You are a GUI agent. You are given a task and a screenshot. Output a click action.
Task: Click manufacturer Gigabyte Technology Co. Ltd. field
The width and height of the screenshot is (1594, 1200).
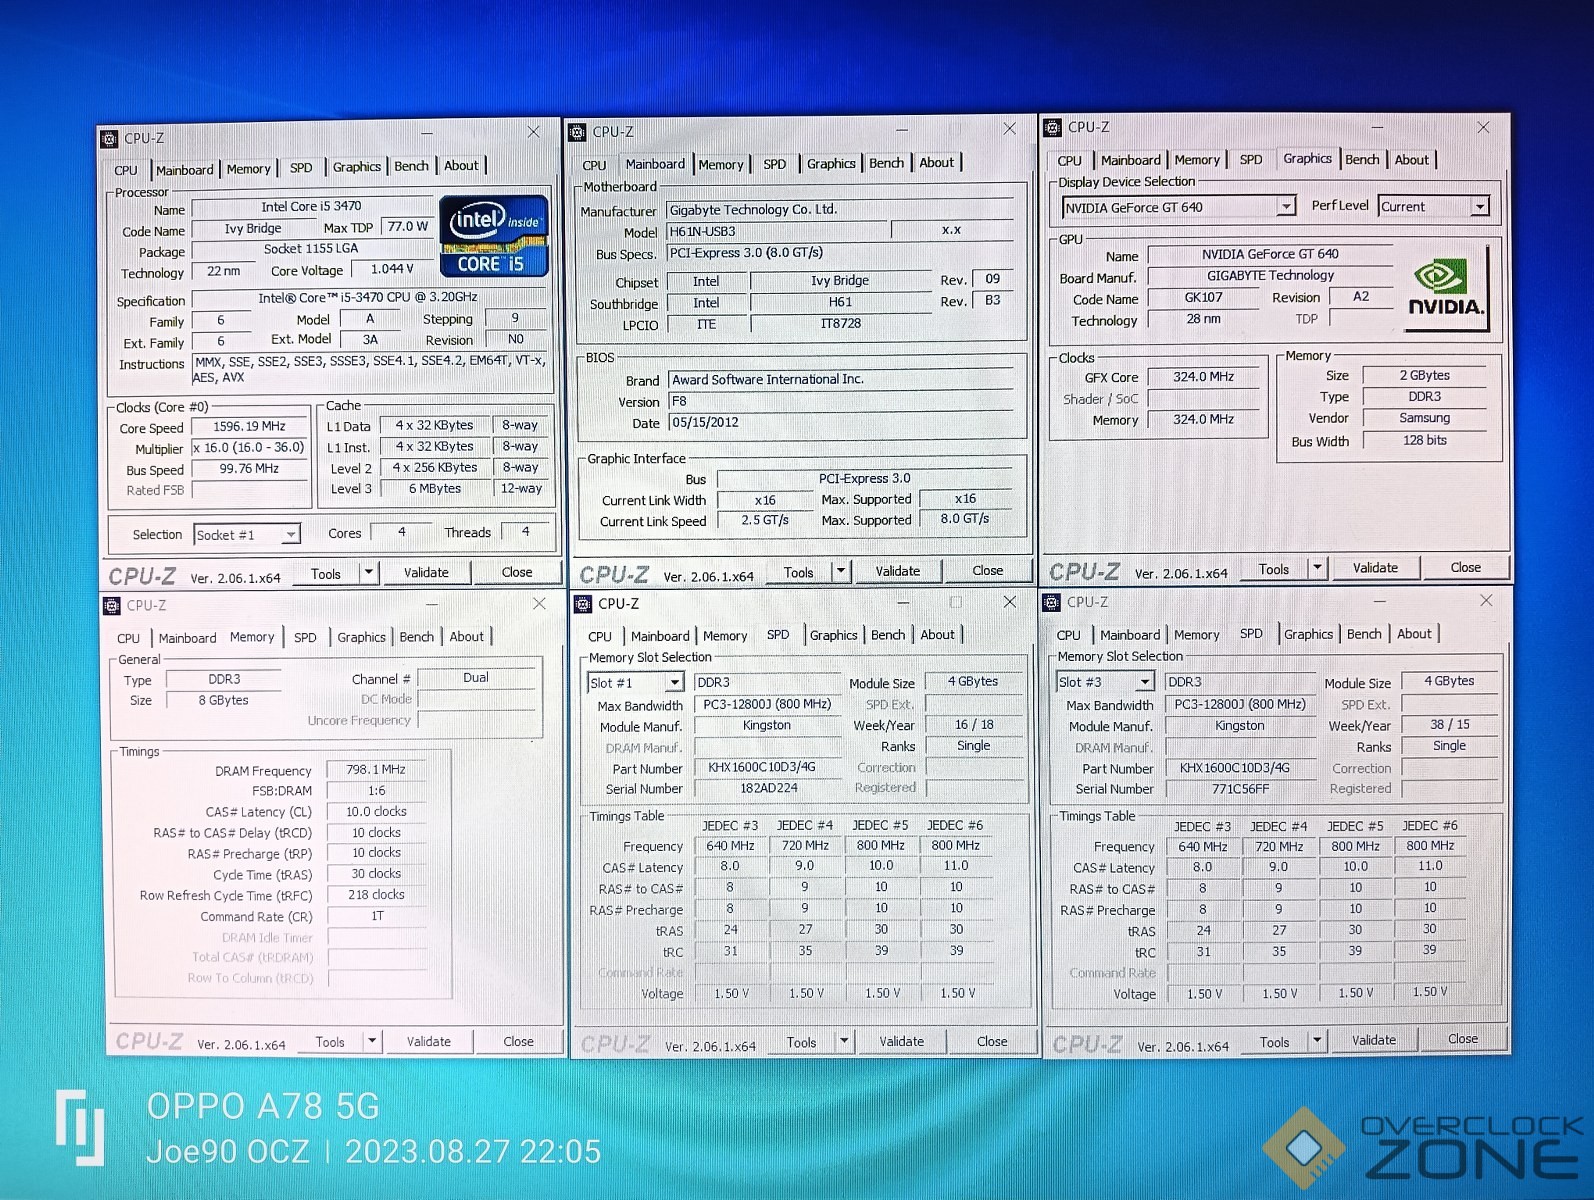[840, 210]
